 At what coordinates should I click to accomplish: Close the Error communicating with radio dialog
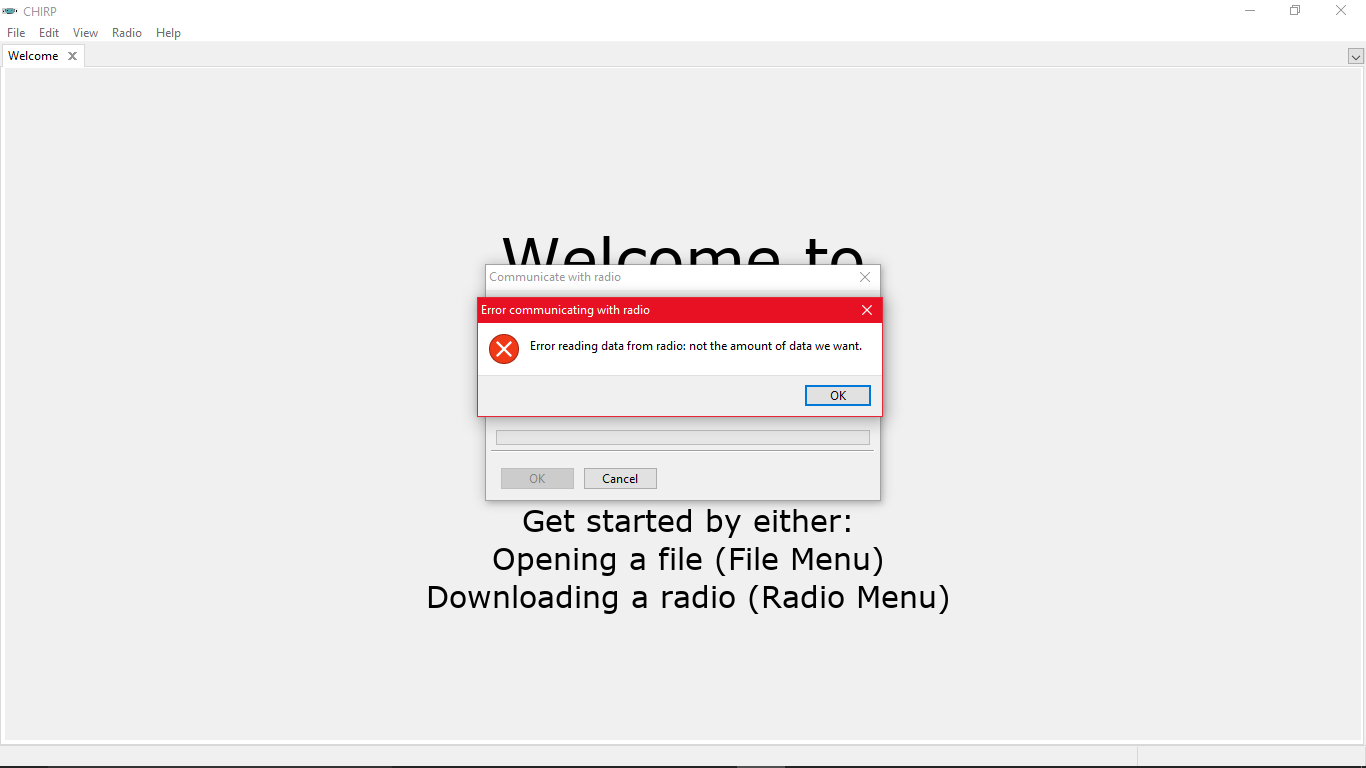(x=867, y=310)
